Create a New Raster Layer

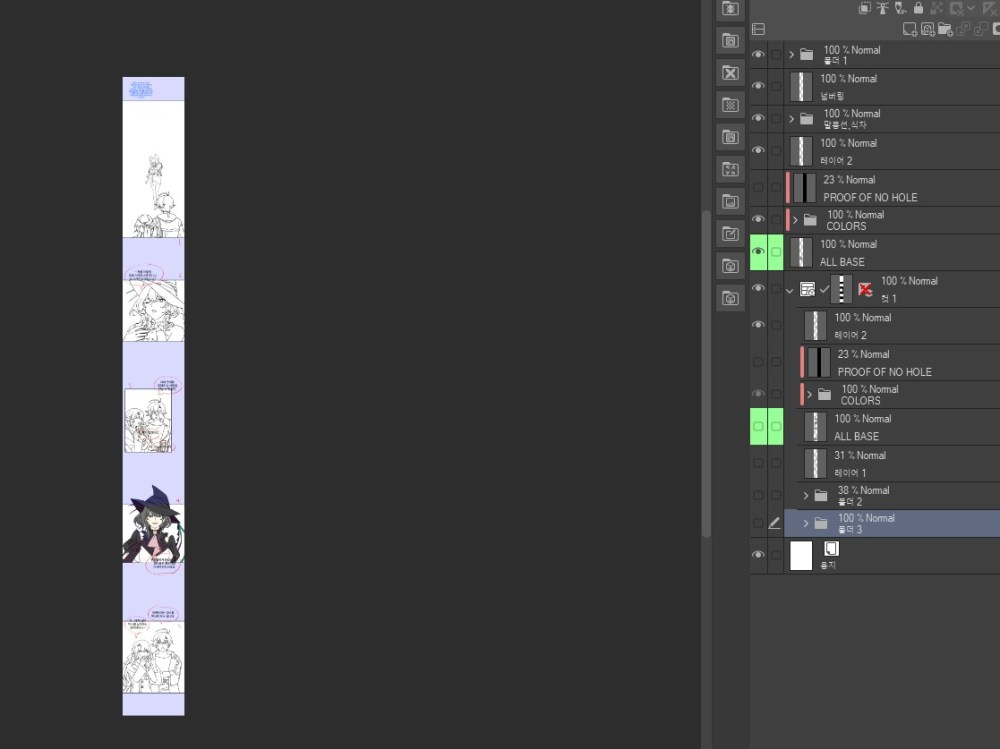pyautogui.click(x=909, y=29)
